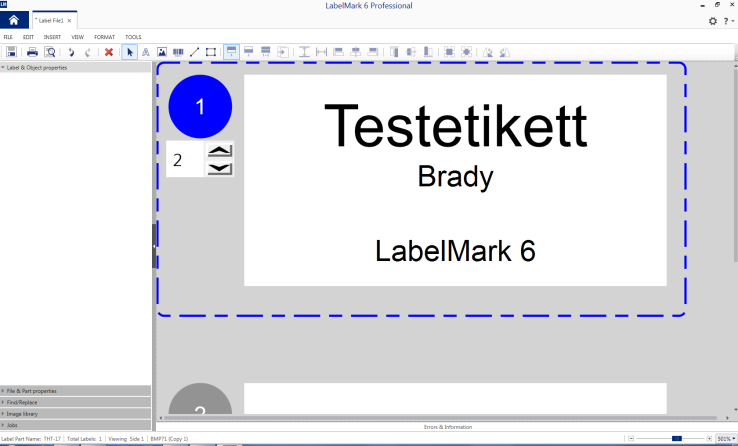
Task: Open the INSERT menu
Action: pyautogui.click(x=52, y=37)
